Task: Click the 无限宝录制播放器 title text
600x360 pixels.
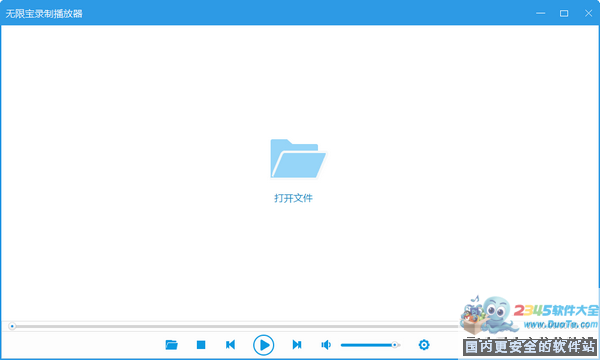Action: click(44, 14)
